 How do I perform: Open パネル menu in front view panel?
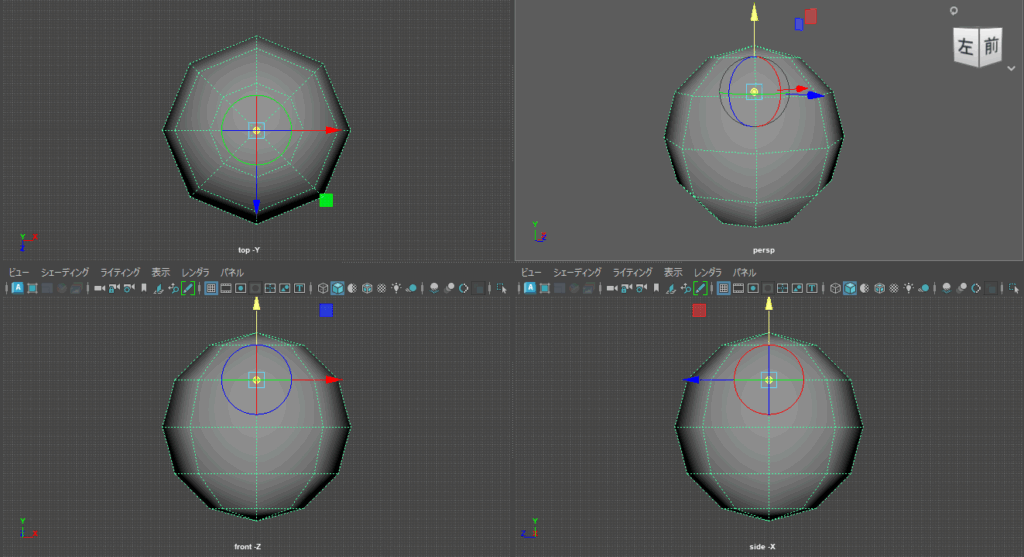point(232,272)
